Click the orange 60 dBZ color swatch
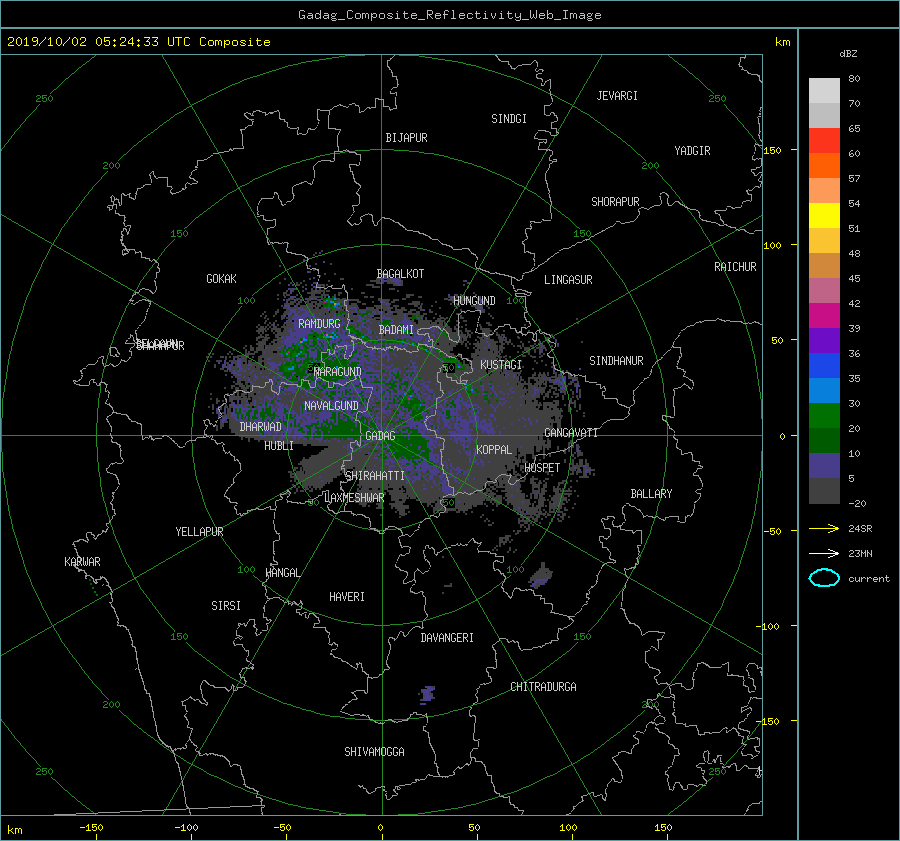 pos(824,165)
